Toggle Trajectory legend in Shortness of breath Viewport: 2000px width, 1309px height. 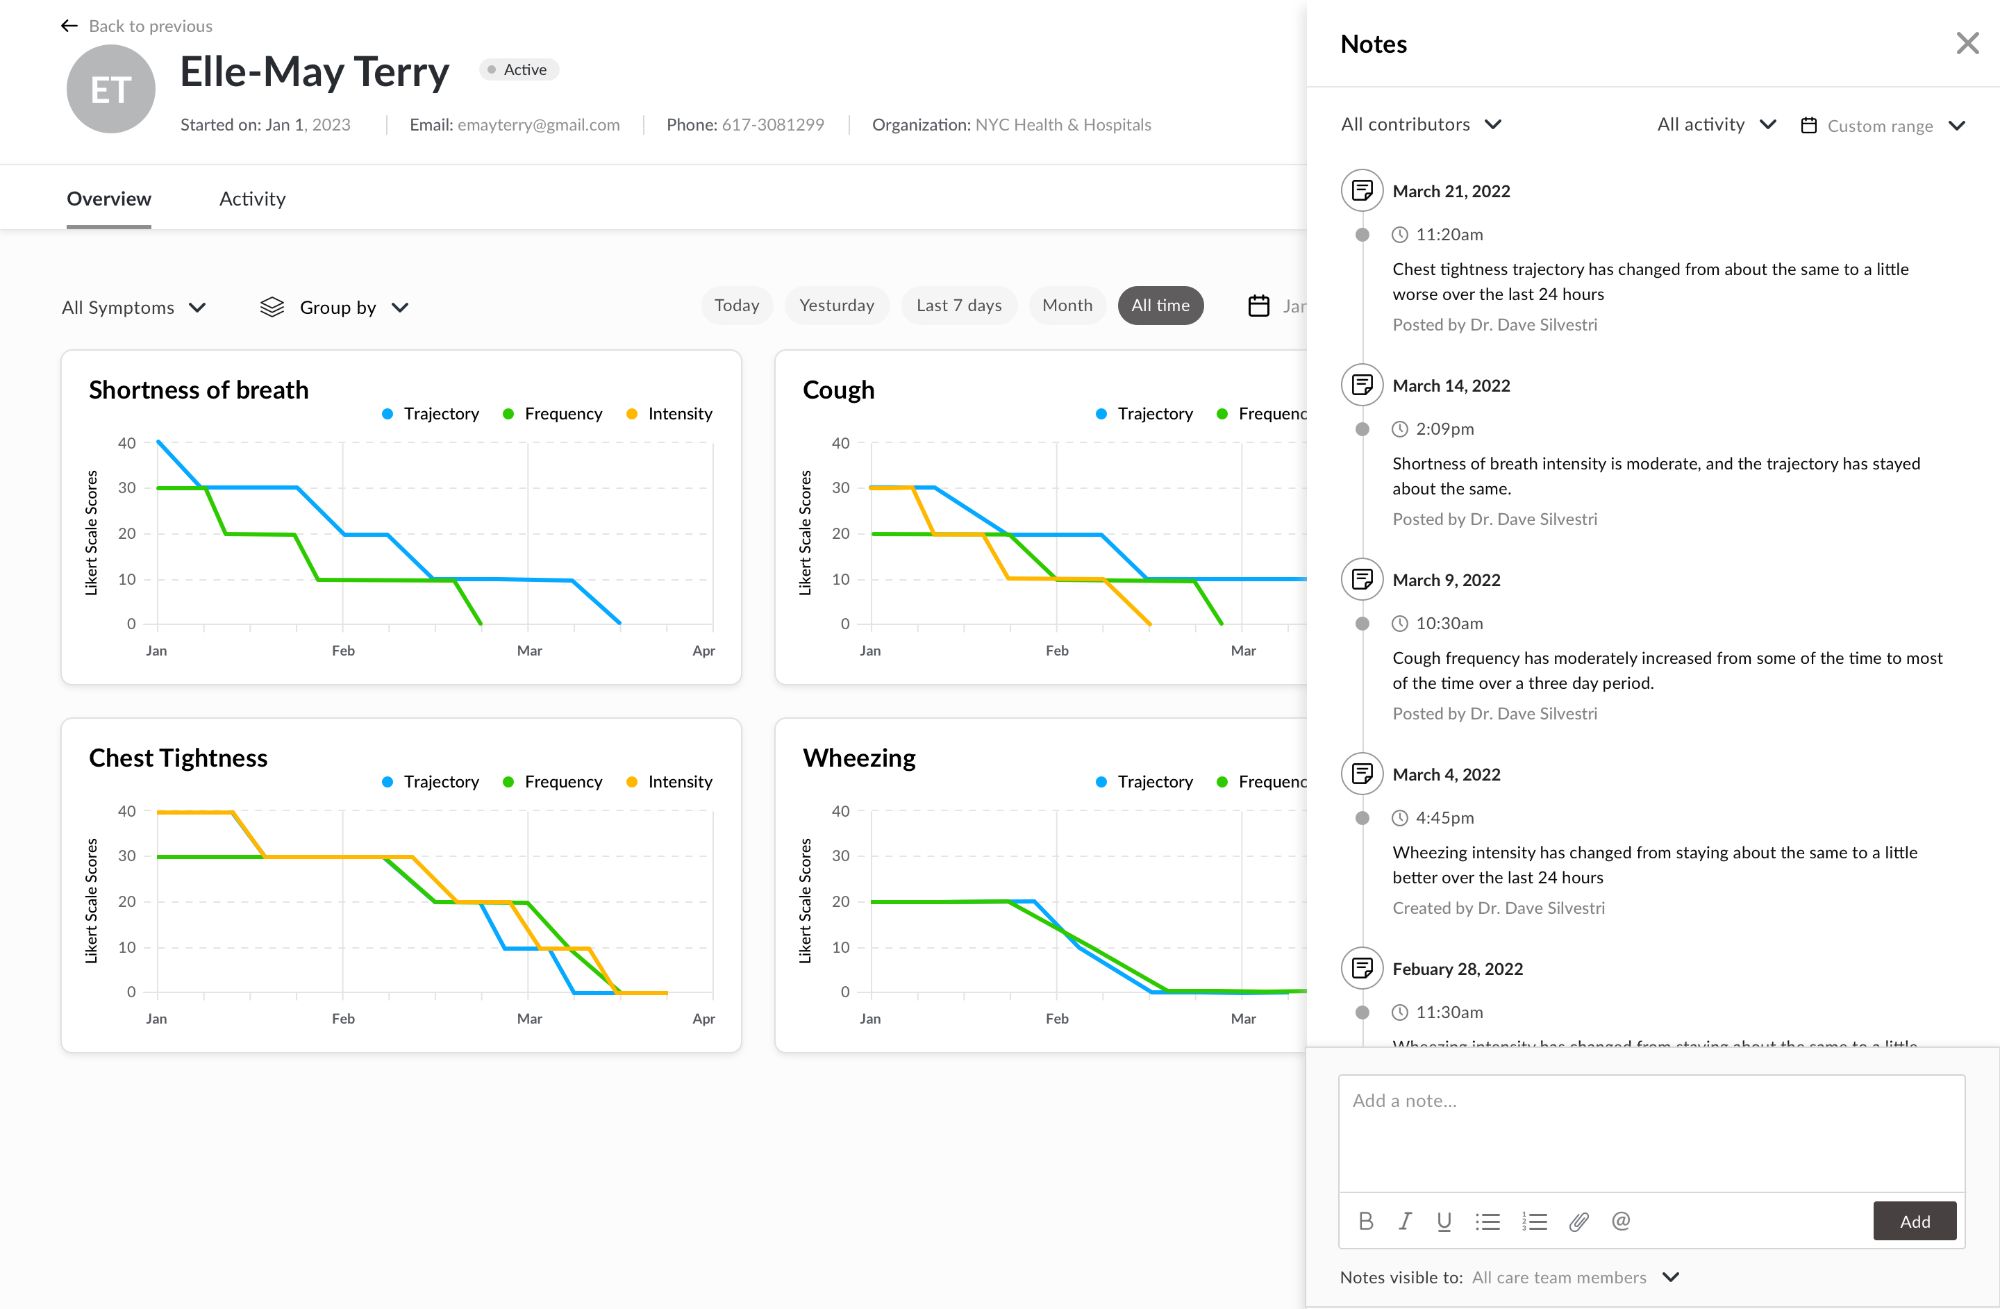(431, 414)
